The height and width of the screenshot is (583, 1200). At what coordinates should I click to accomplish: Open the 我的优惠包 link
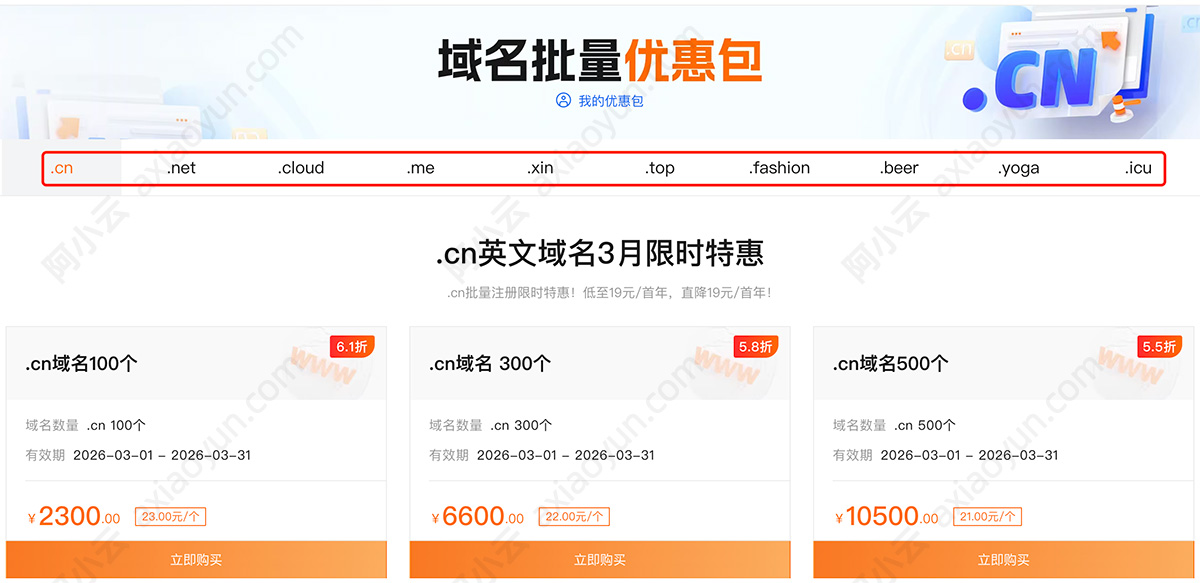tap(610, 101)
